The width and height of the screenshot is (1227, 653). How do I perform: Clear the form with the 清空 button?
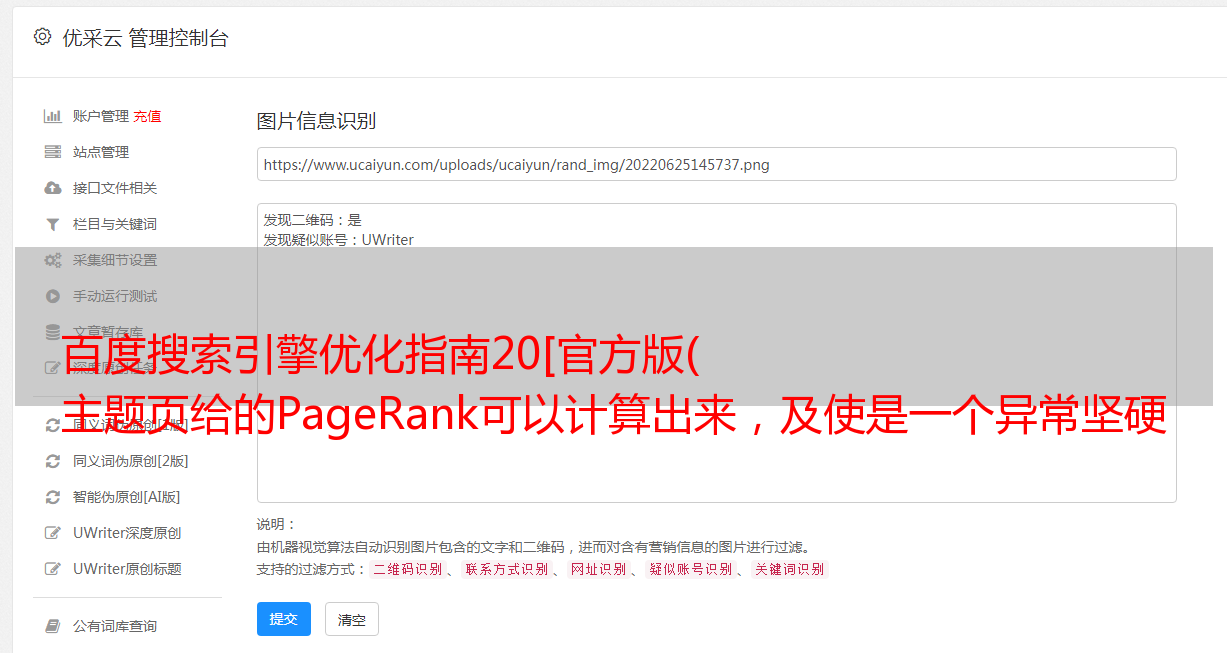coord(352,619)
